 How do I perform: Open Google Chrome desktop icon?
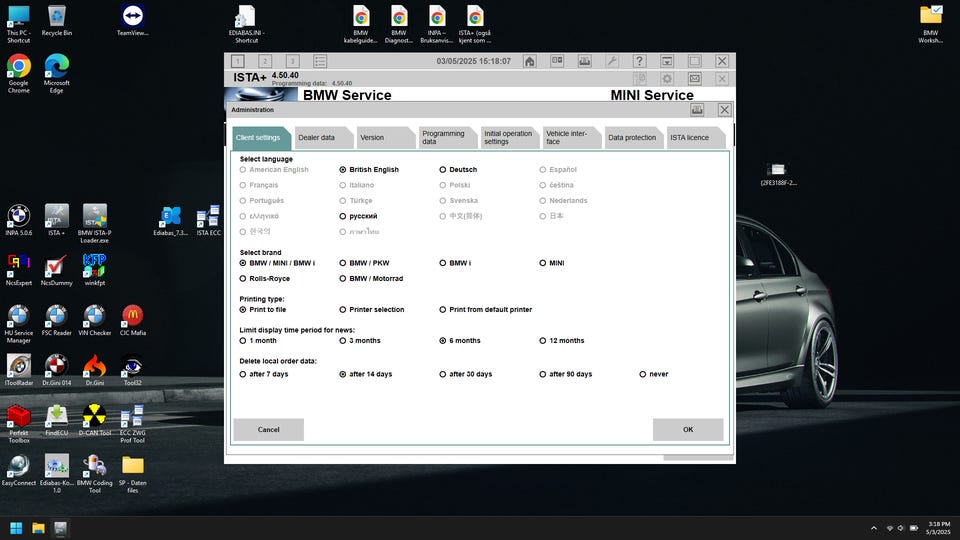point(18,74)
